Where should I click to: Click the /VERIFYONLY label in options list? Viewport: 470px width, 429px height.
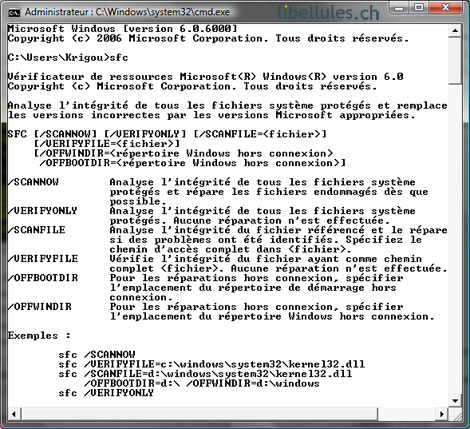click(42, 211)
